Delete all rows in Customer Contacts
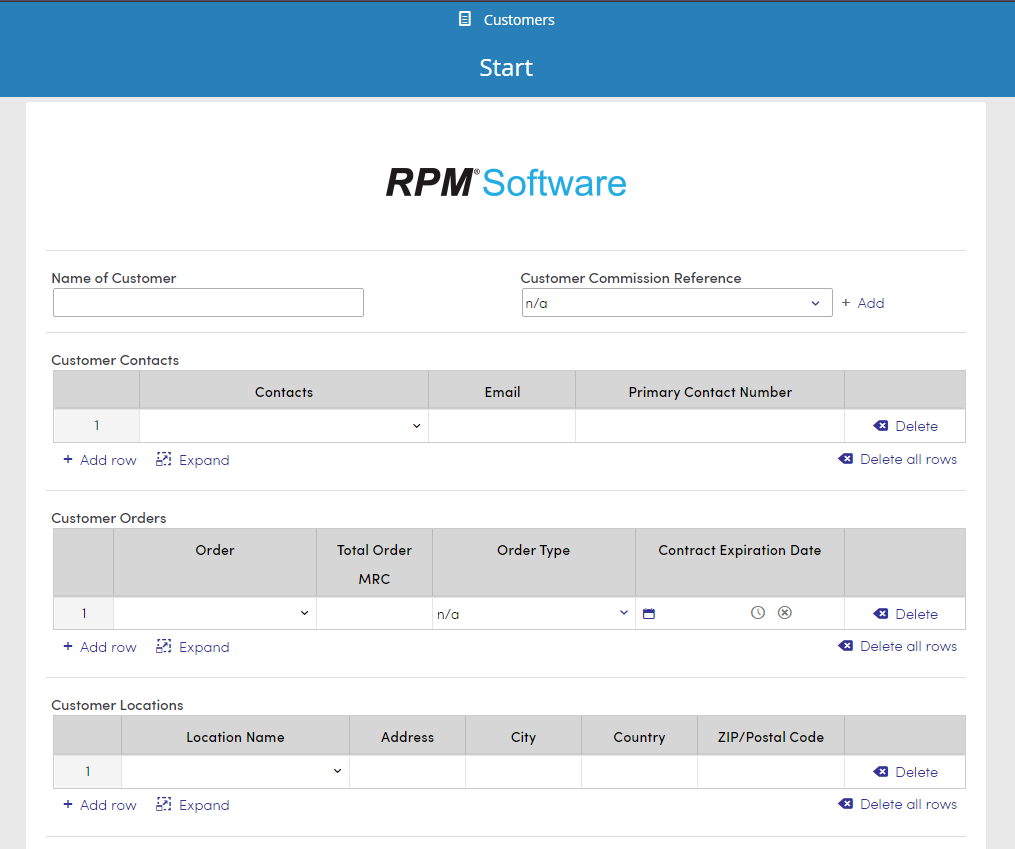The height and width of the screenshot is (849, 1015). [x=897, y=458]
